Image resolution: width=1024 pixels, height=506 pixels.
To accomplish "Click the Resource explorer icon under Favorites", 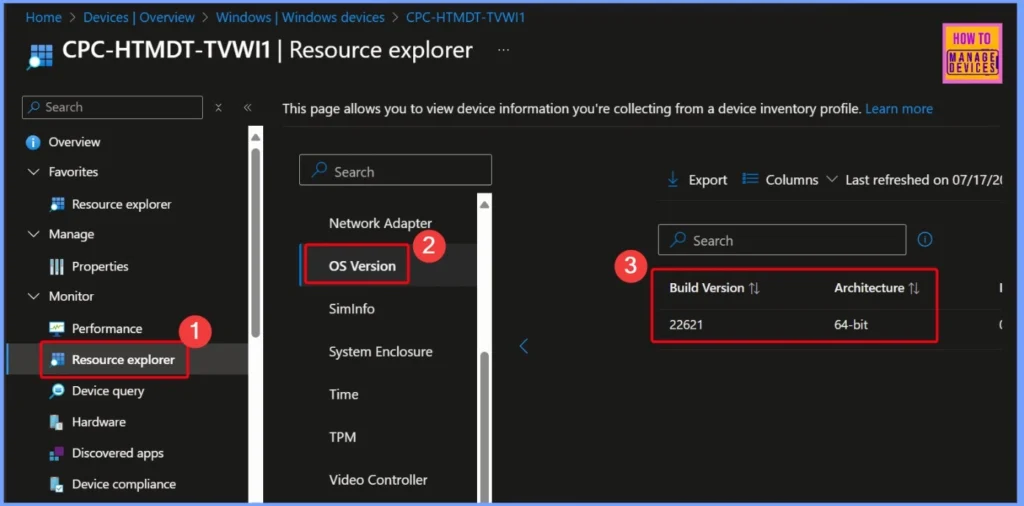I will pos(57,204).
